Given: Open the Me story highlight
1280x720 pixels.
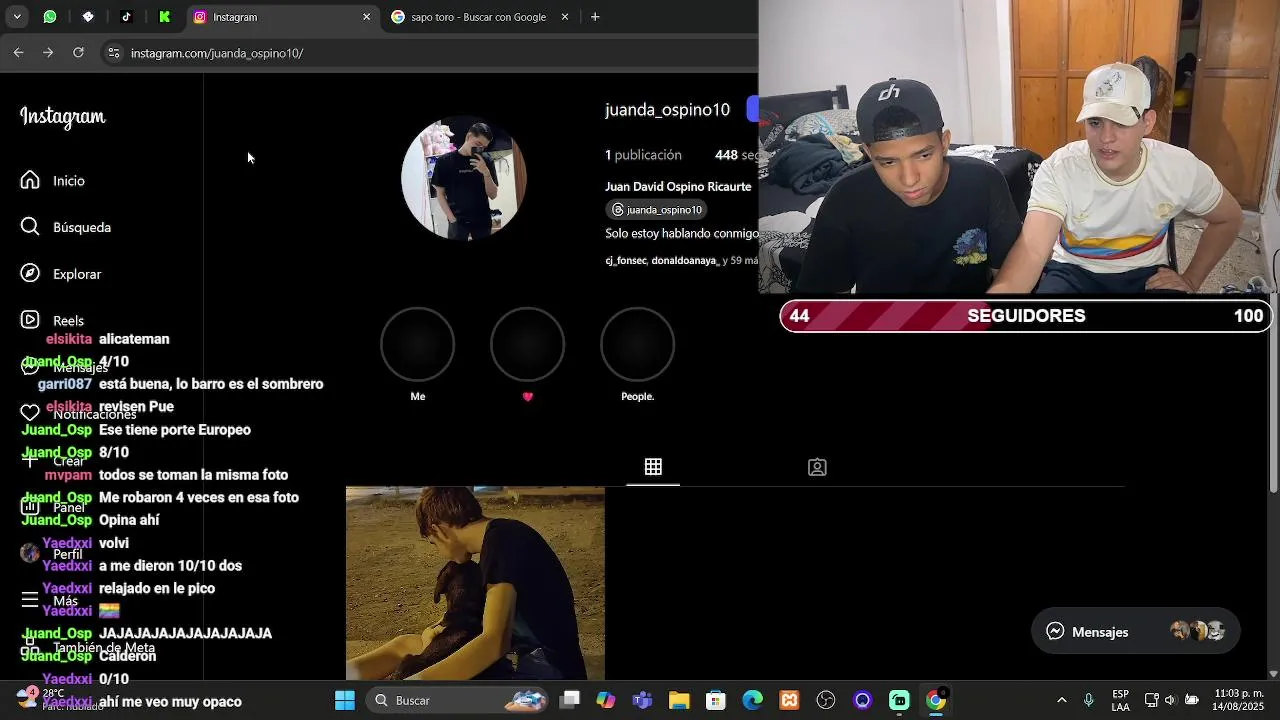Looking at the screenshot, I should click(417, 345).
